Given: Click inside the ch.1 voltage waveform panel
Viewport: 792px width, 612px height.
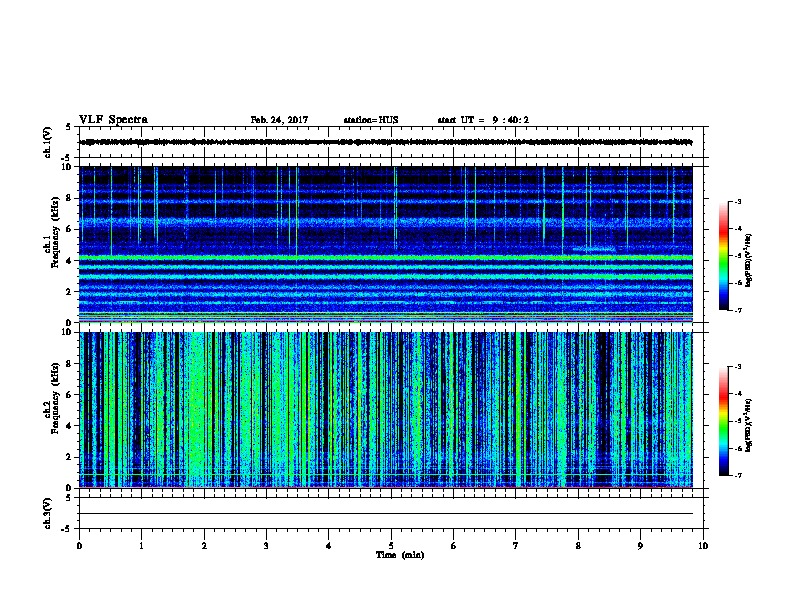Looking at the screenshot, I should [391, 142].
